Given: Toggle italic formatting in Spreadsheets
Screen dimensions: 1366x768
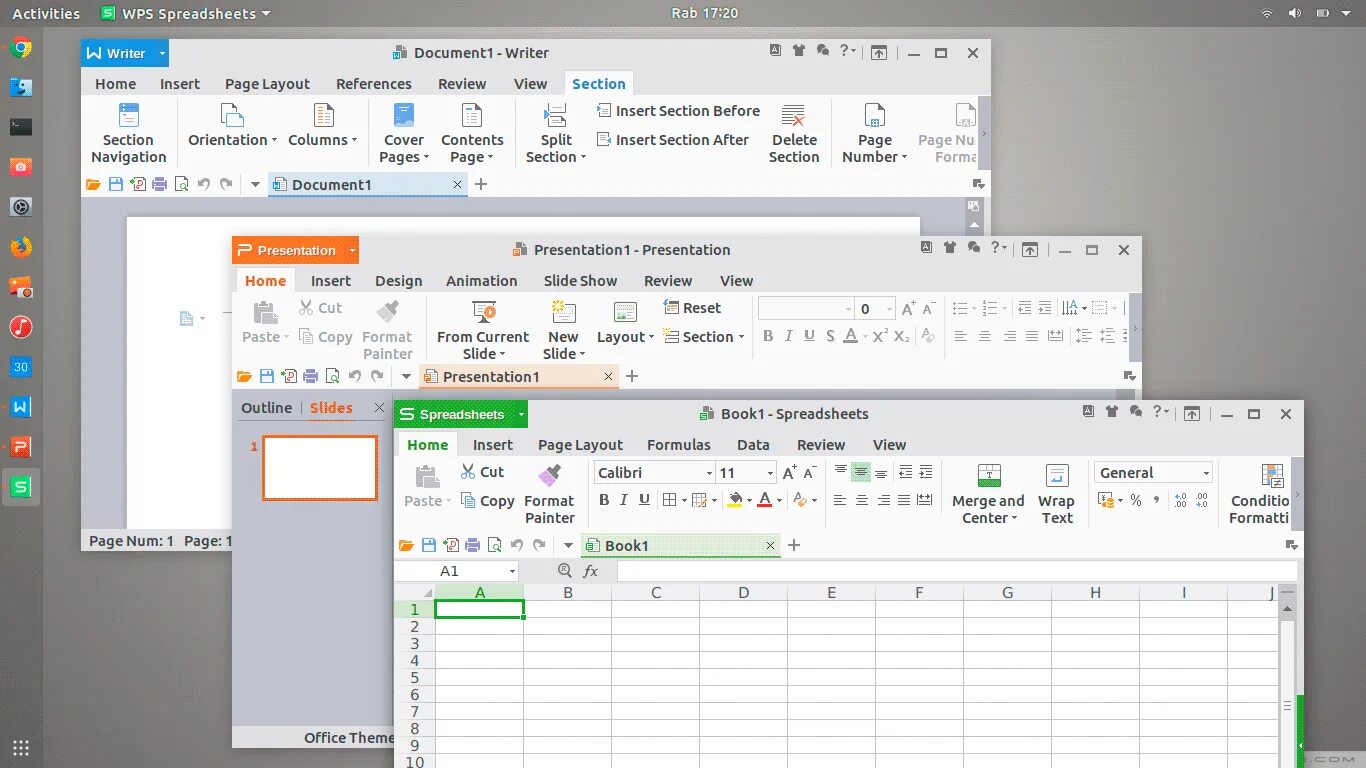Looking at the screenshot, I should (623, 499).
